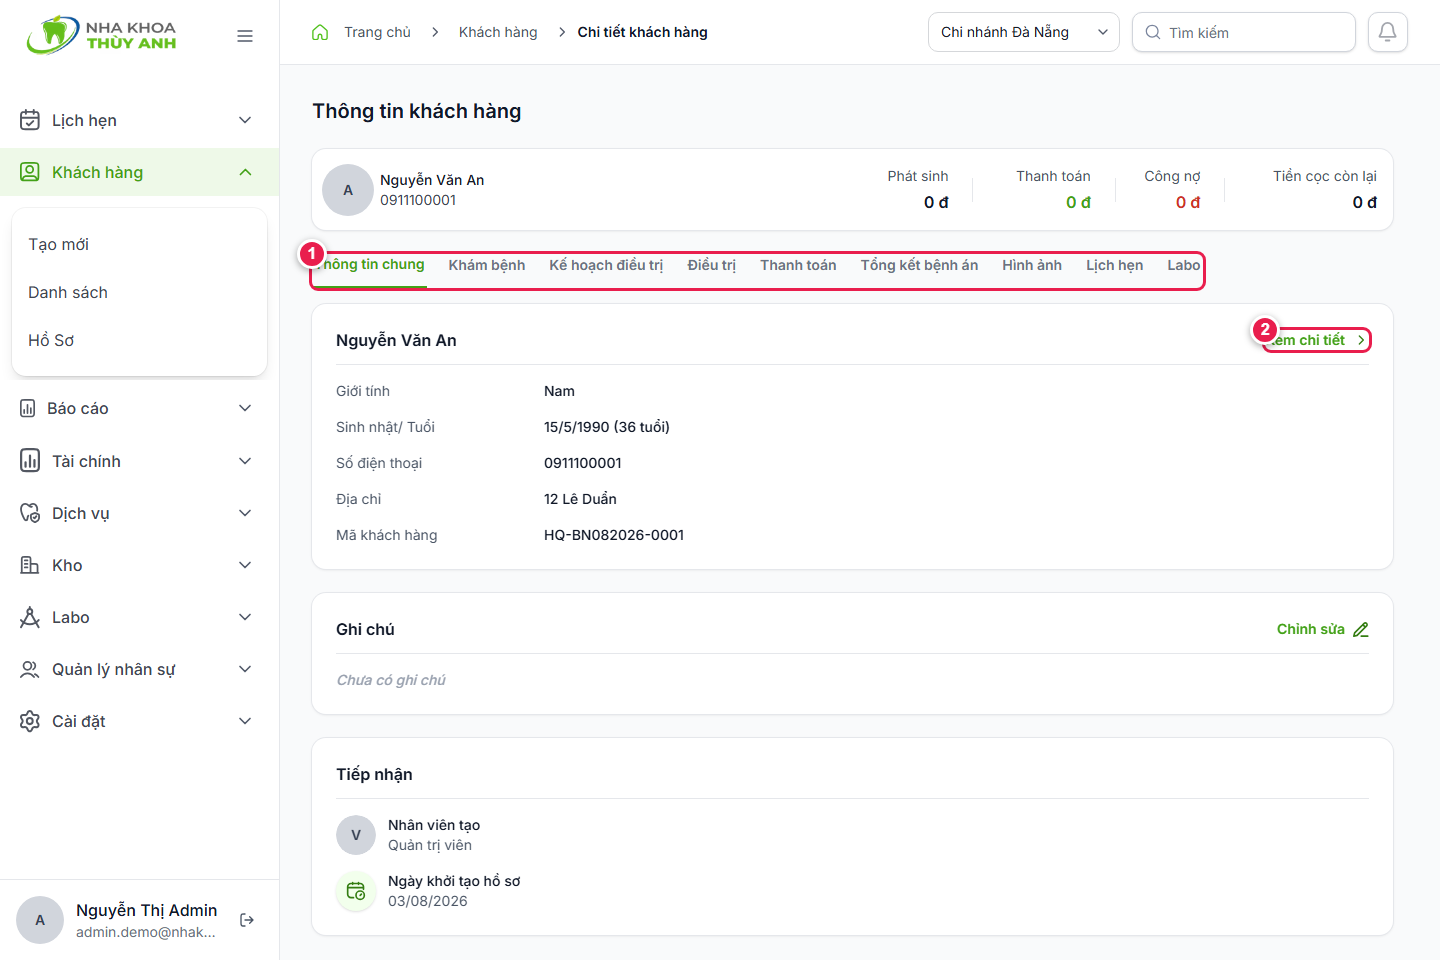Open Tạo mới in Khách hàng submenu
This screenshot has height=960, width=1440.
[59, 244]
